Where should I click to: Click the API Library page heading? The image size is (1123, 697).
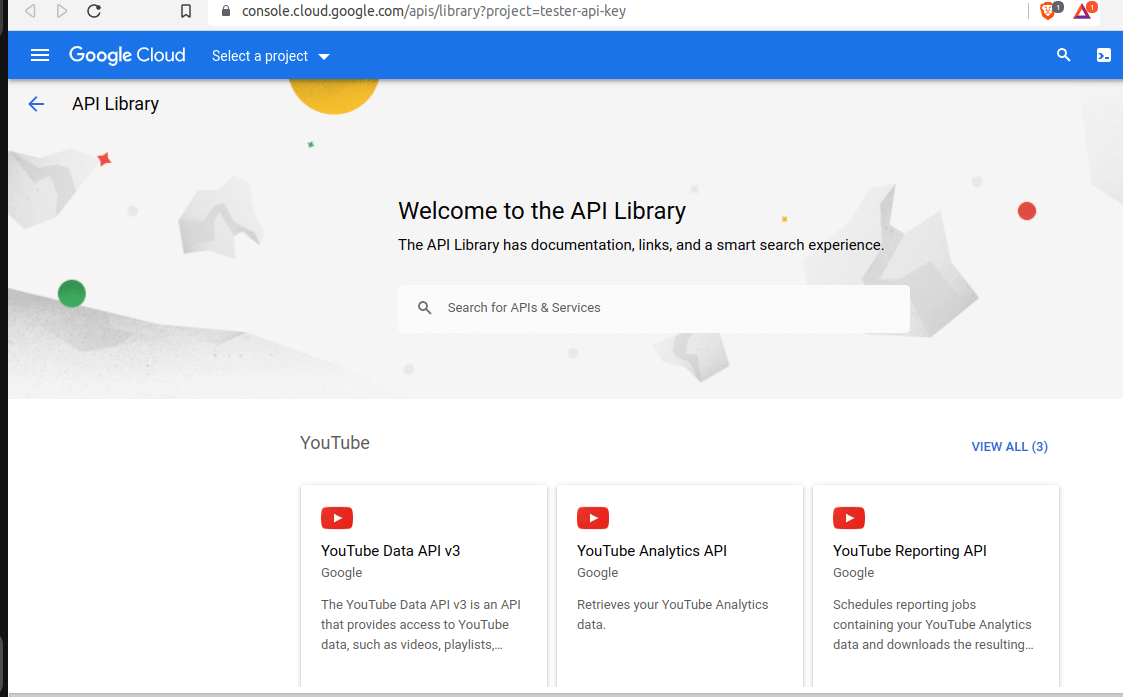tap(115, 104)
